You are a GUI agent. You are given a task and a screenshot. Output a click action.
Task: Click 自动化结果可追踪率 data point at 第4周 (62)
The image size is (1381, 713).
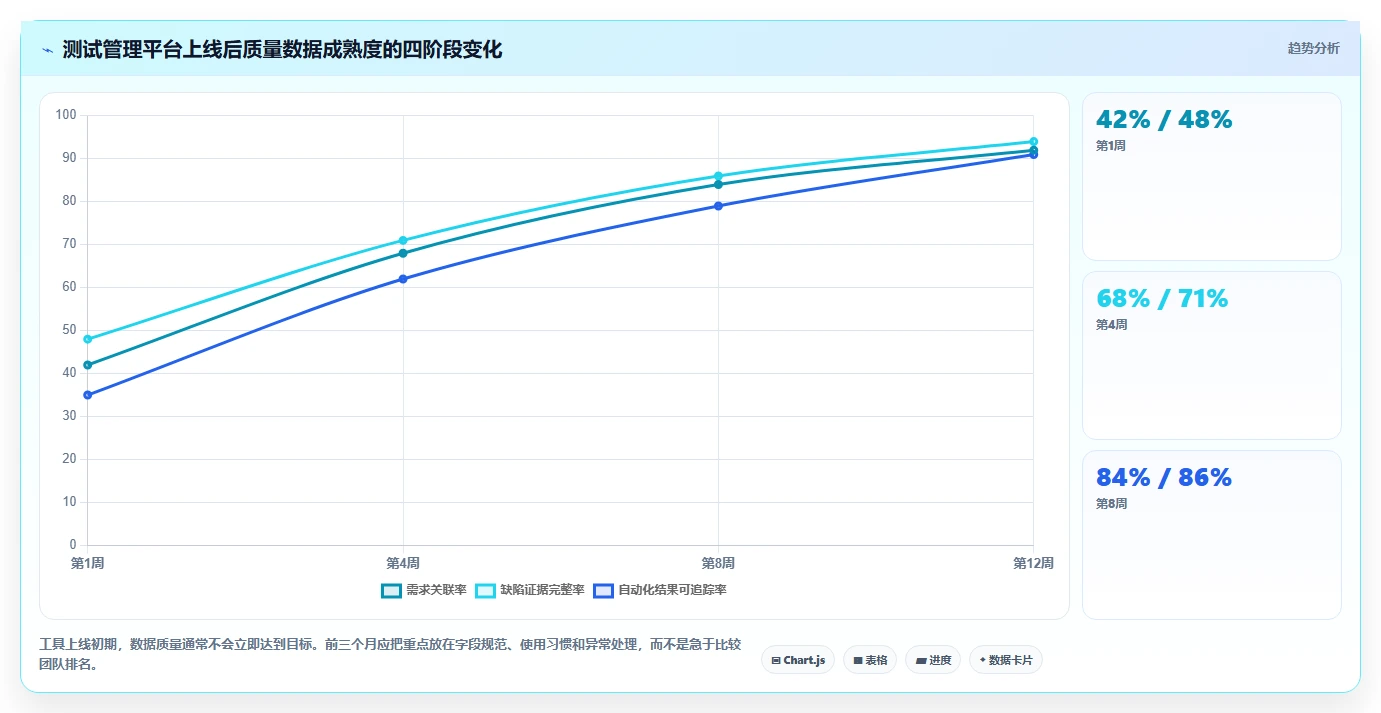tap(403, 279)
